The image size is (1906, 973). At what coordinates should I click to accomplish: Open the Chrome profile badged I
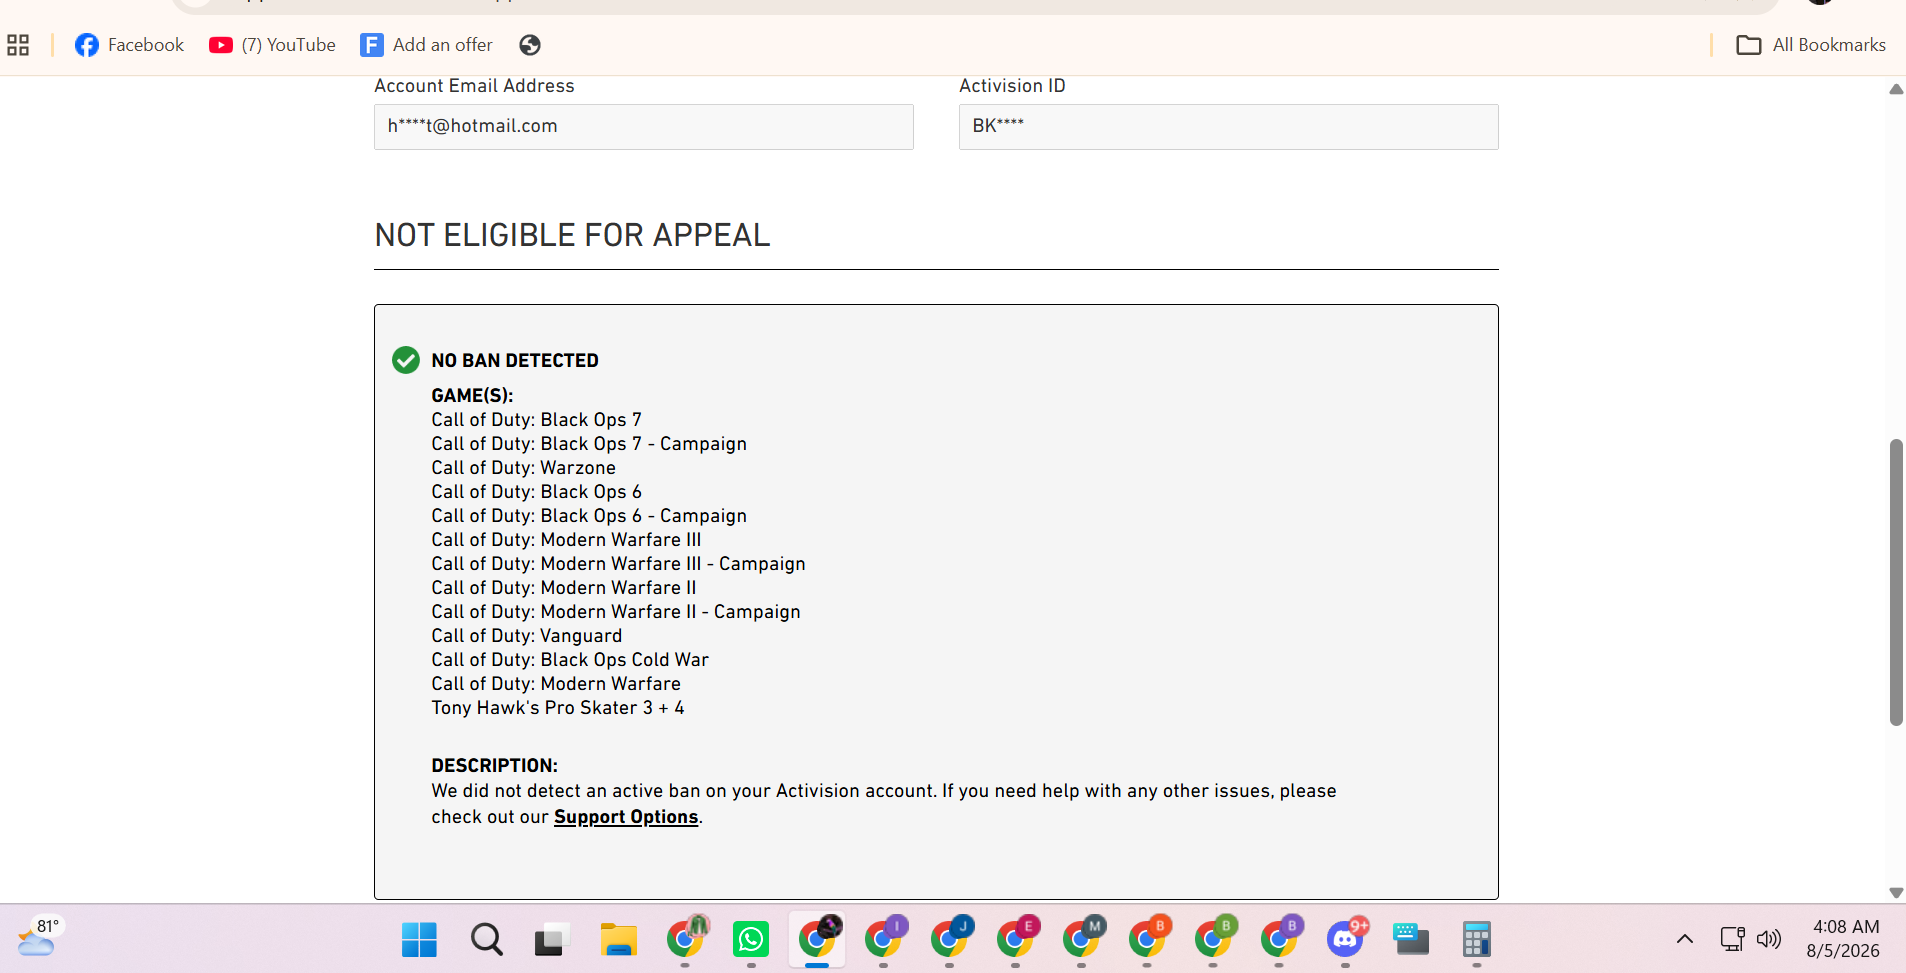884,938
